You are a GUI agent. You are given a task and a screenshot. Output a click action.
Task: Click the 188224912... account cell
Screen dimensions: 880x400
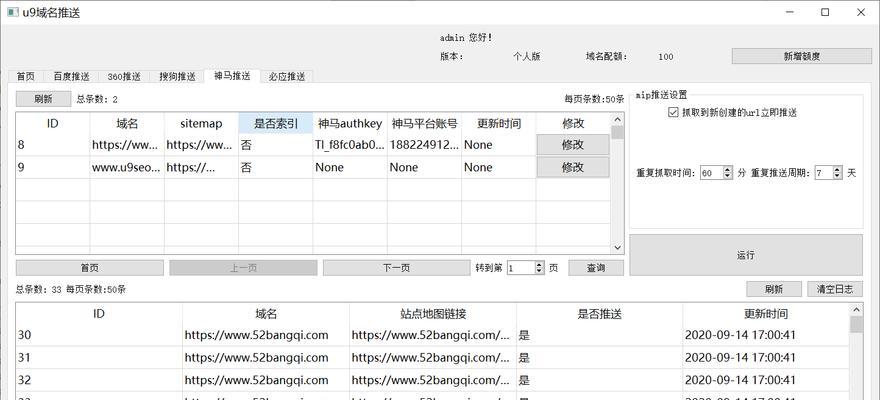coord(424,145)
